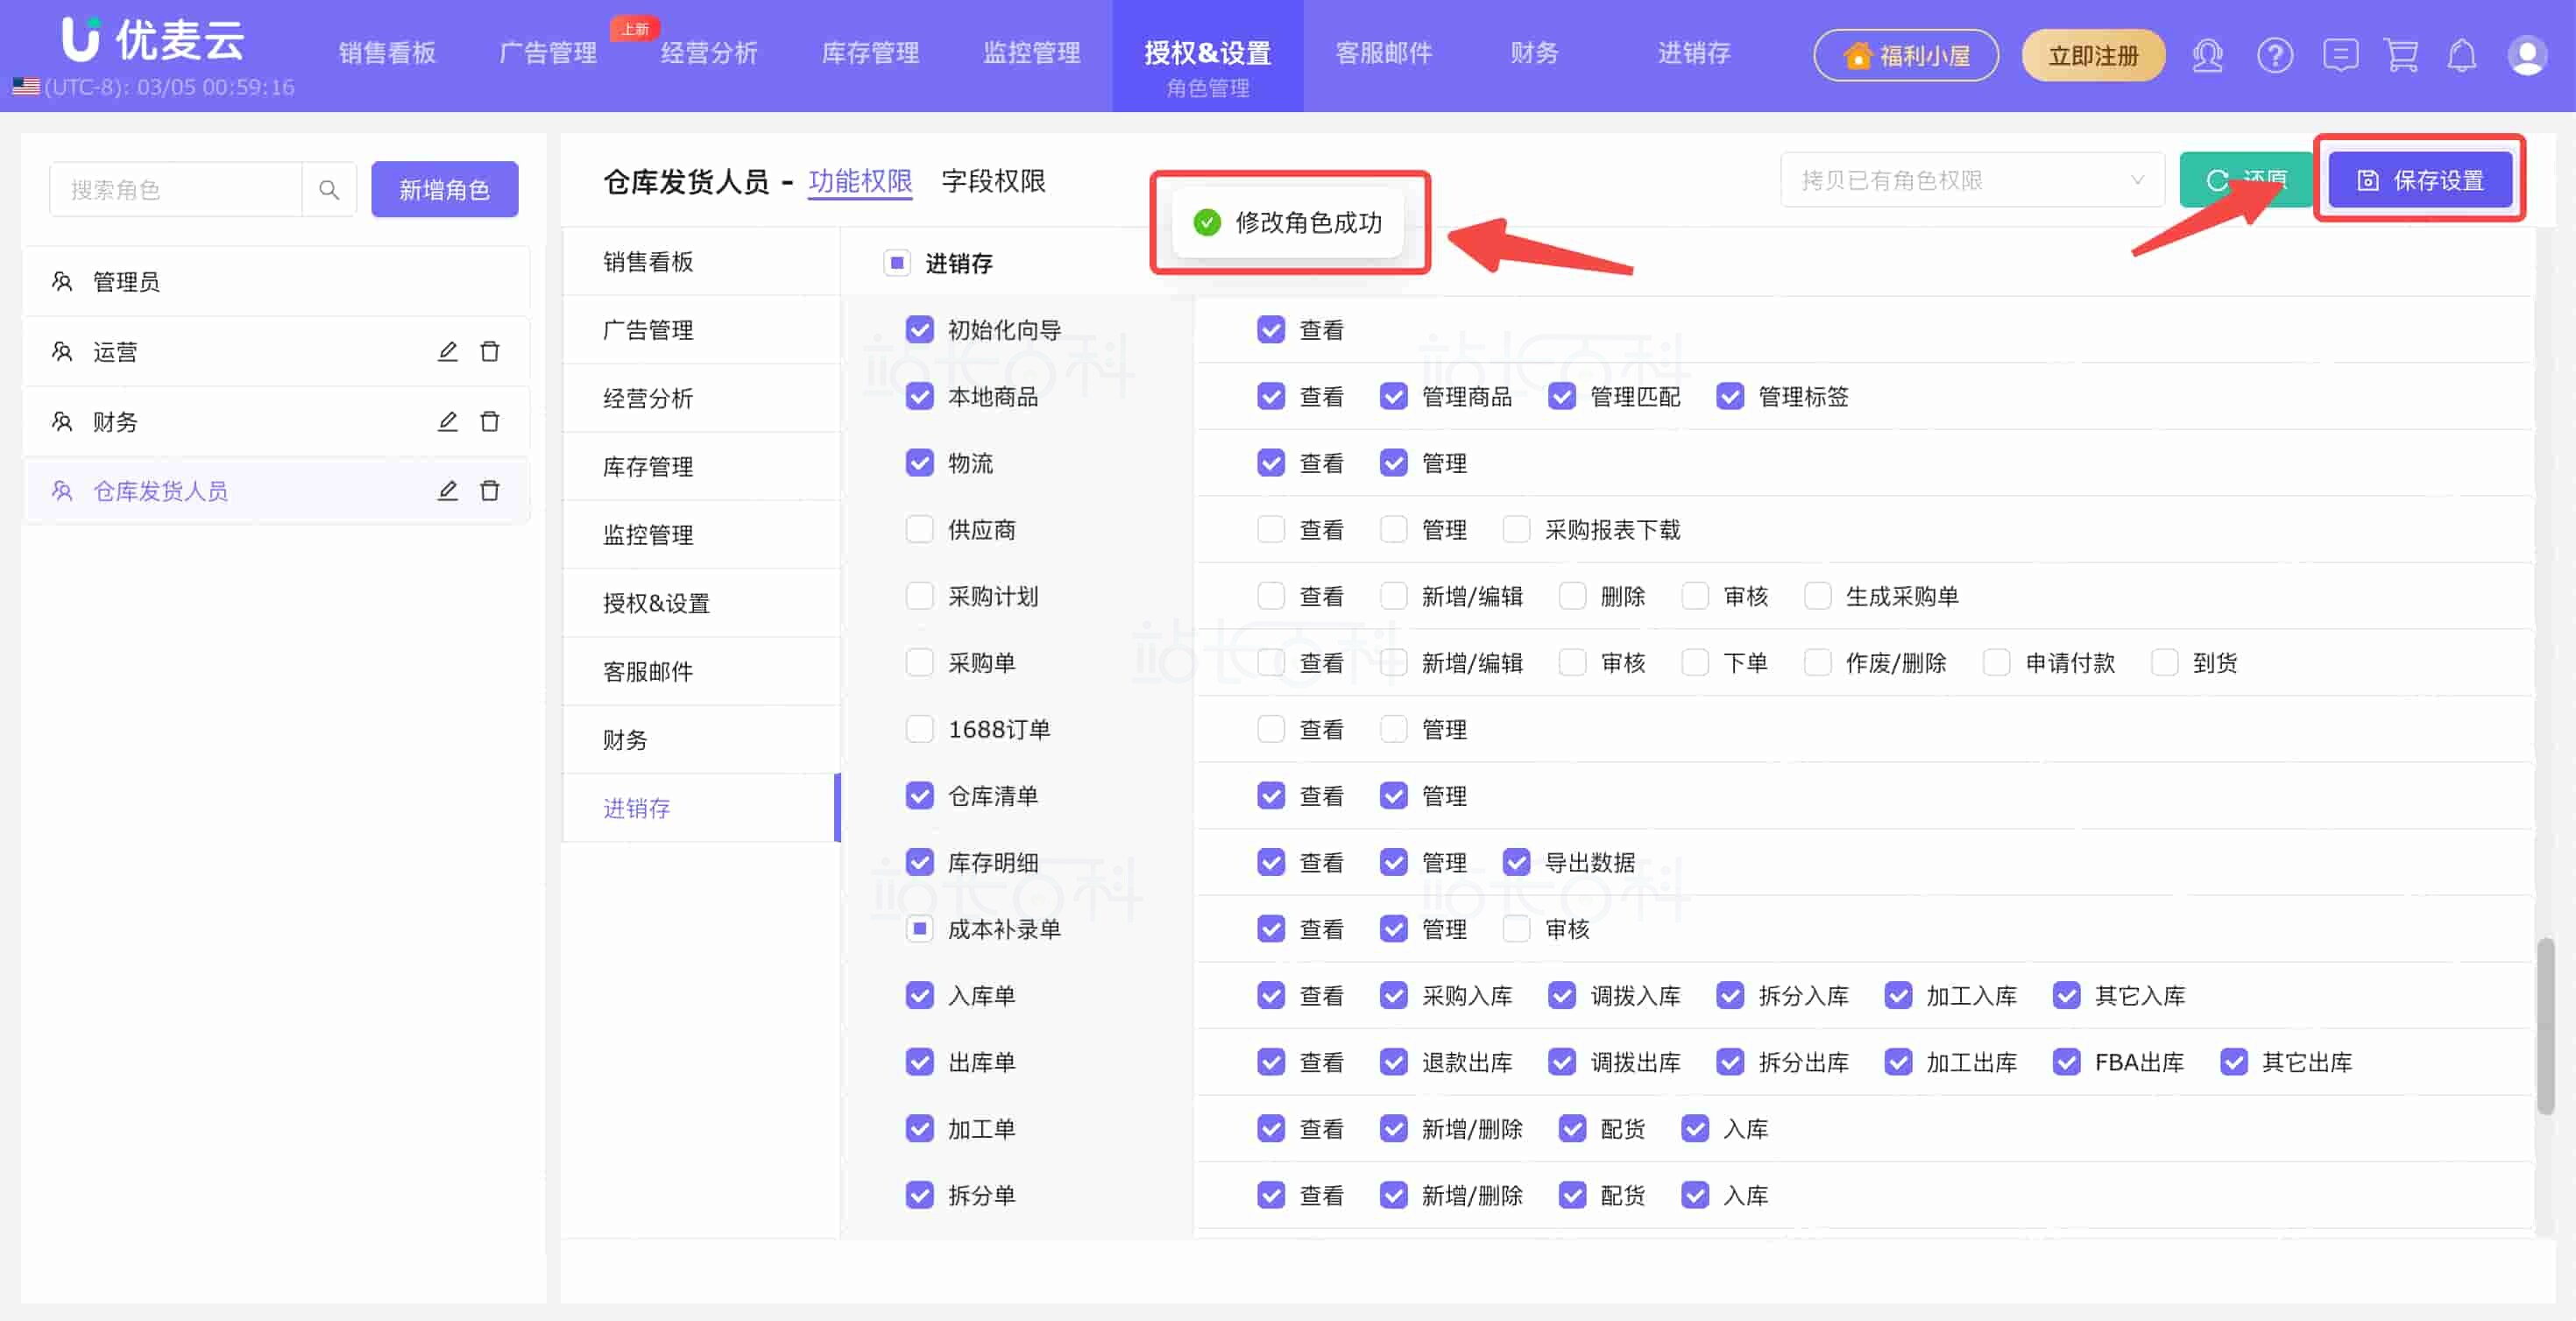Image resolution: width=2576 pixels, height=1321 pixels.
Task: Click the 保存设置 button
Action: pos(2420,180)
